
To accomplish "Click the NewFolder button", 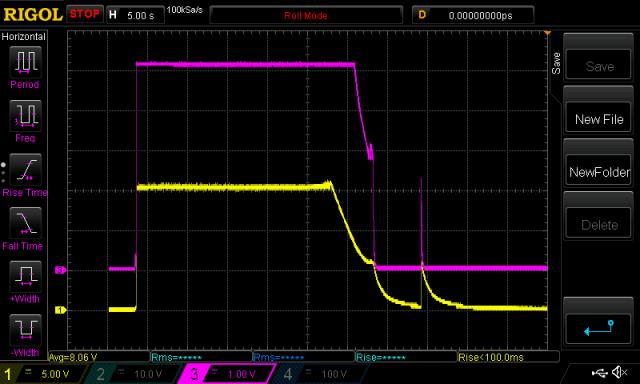I will pyautogui.click(x=599, y=172).
